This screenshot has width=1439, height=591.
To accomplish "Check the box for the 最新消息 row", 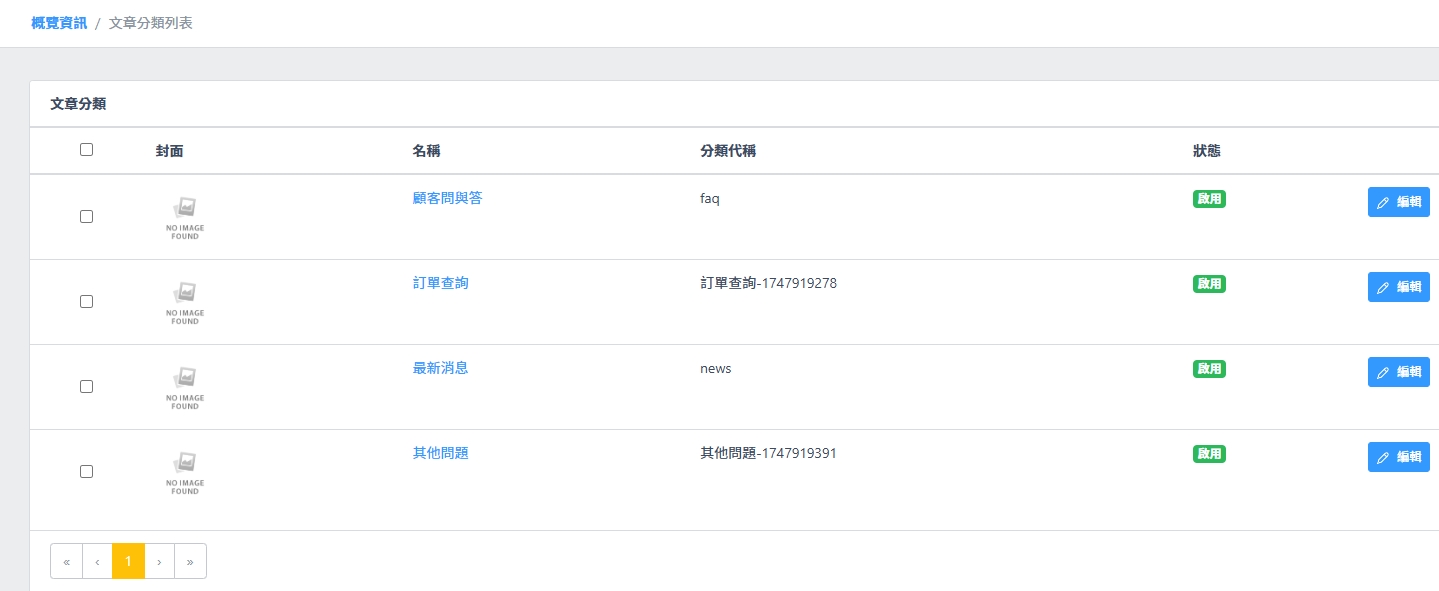I will 86,386.
